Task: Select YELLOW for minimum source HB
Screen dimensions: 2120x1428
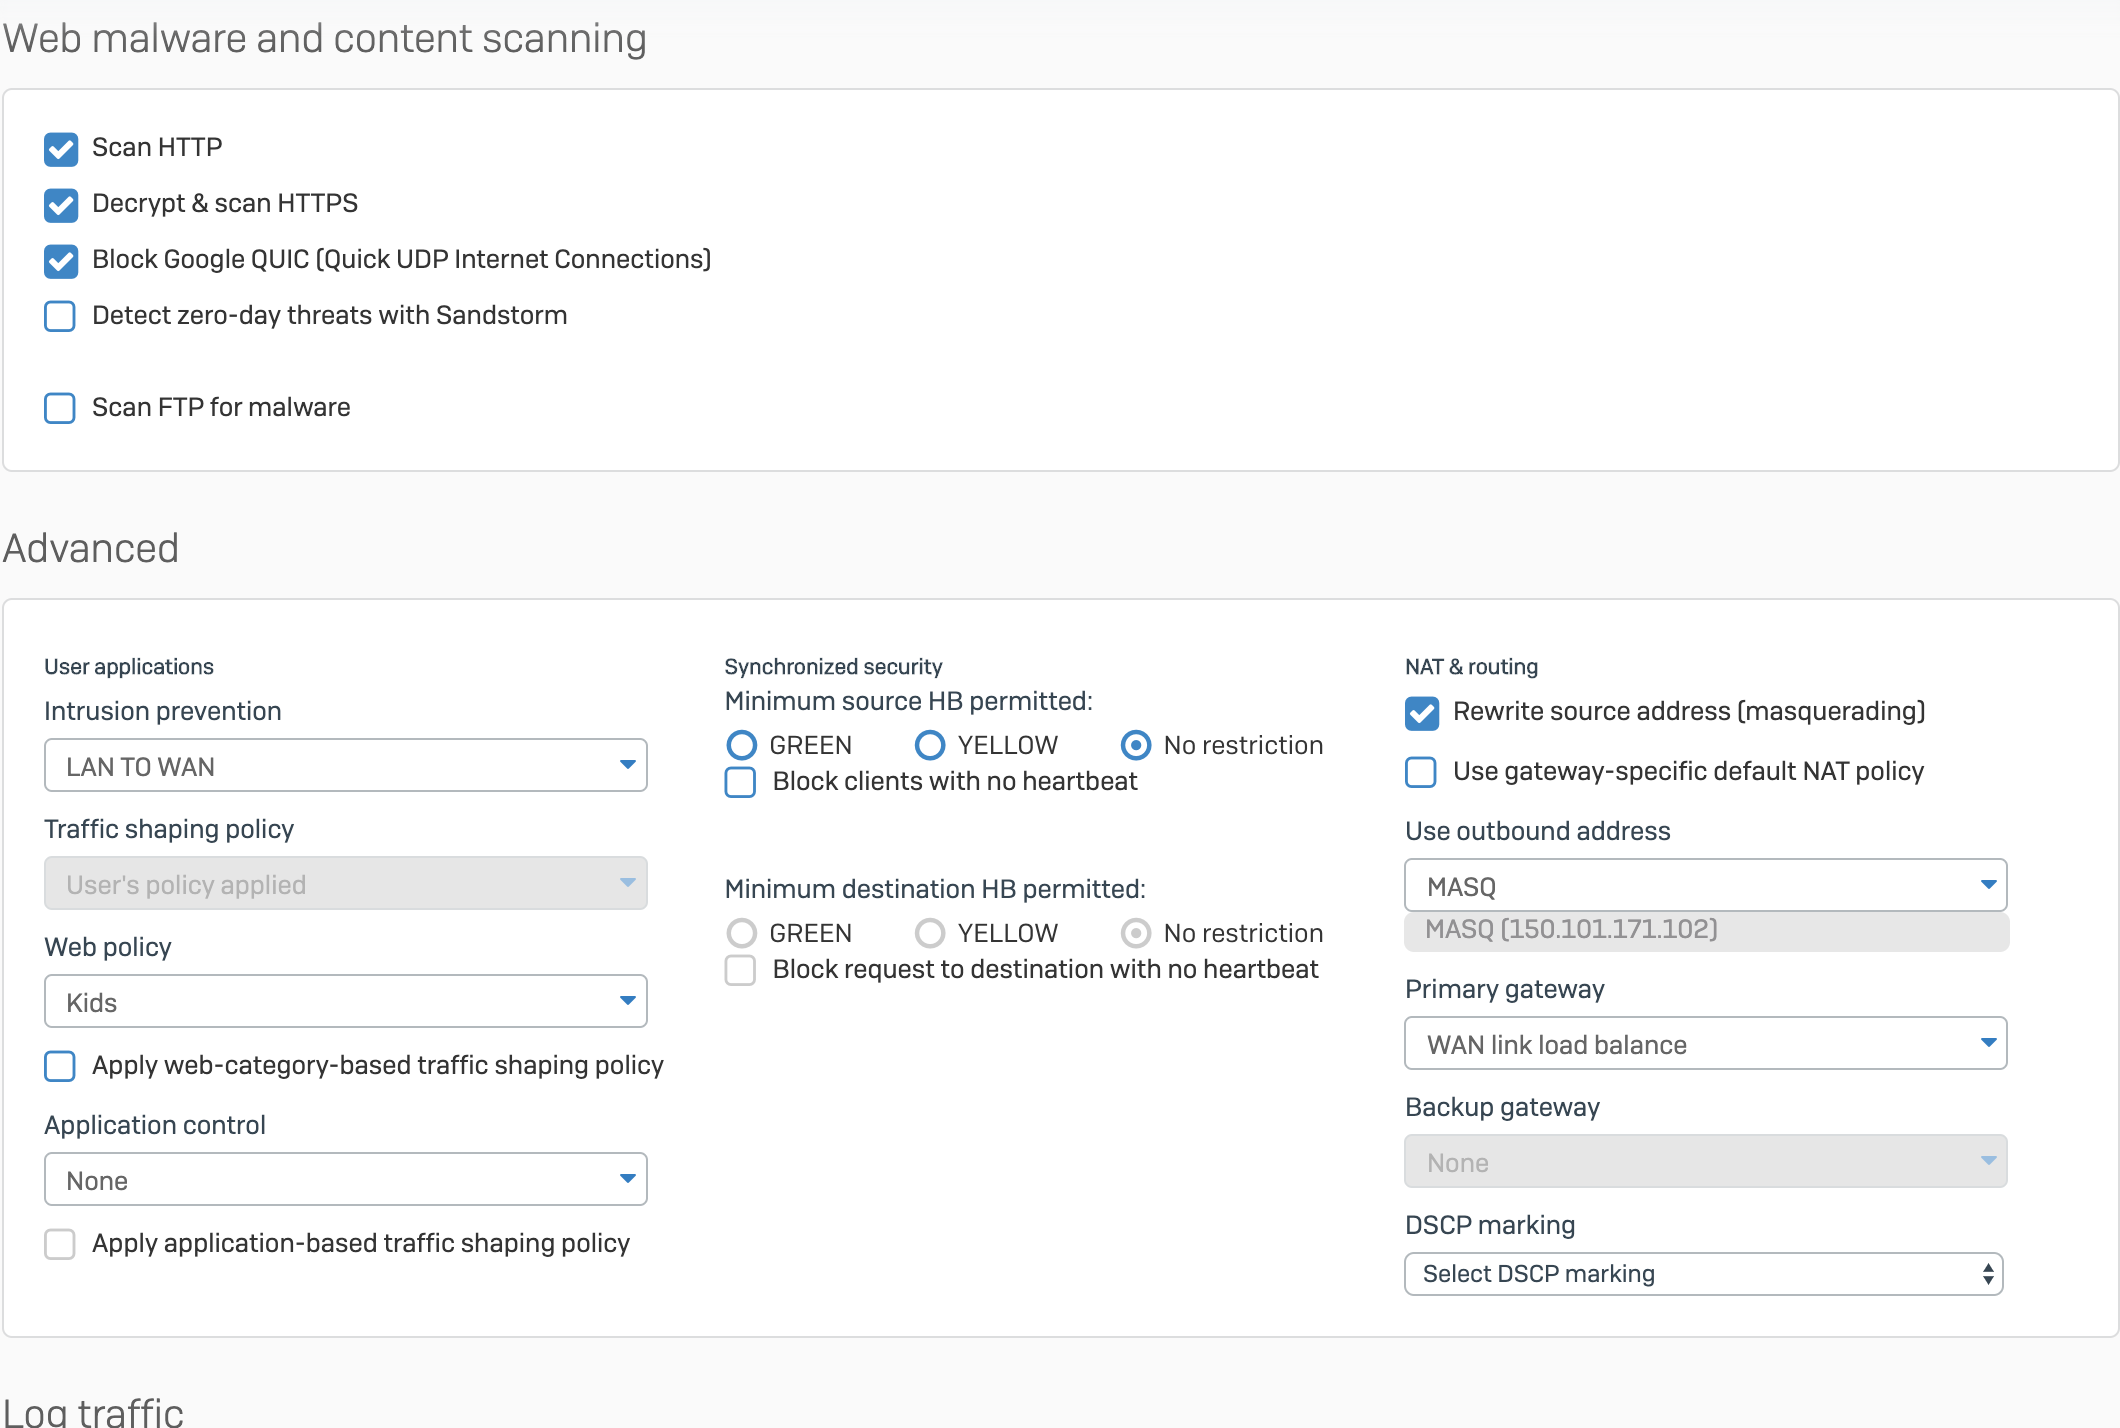Action: tap(930, 745)
